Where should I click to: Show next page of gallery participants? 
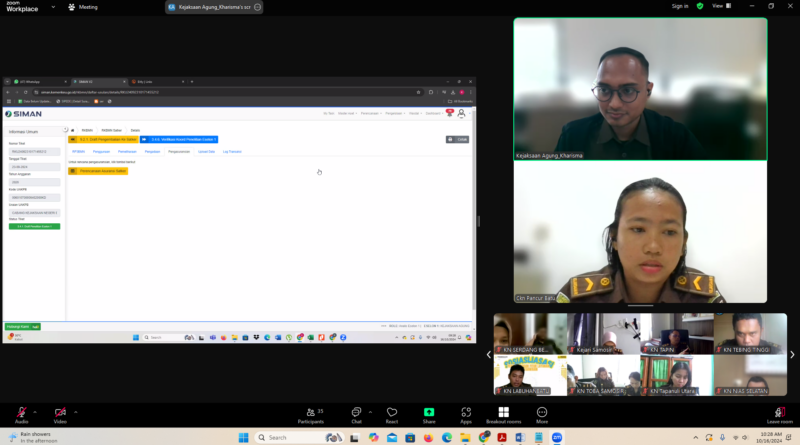[792, 354]
